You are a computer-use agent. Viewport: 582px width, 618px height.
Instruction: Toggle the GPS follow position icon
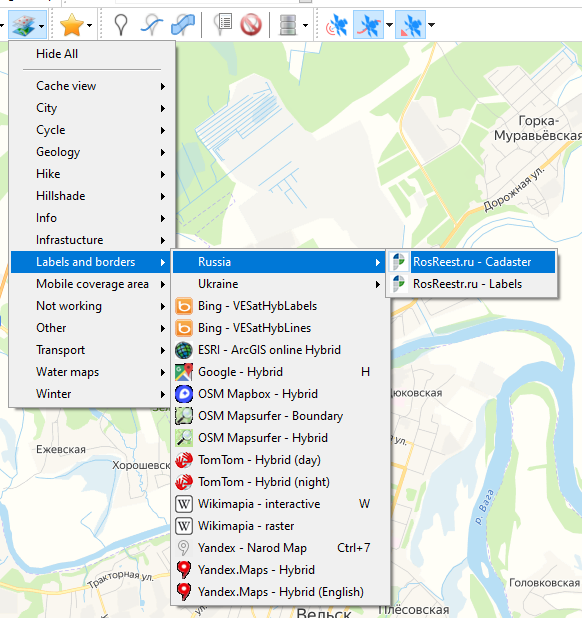(x=411, y=25)
